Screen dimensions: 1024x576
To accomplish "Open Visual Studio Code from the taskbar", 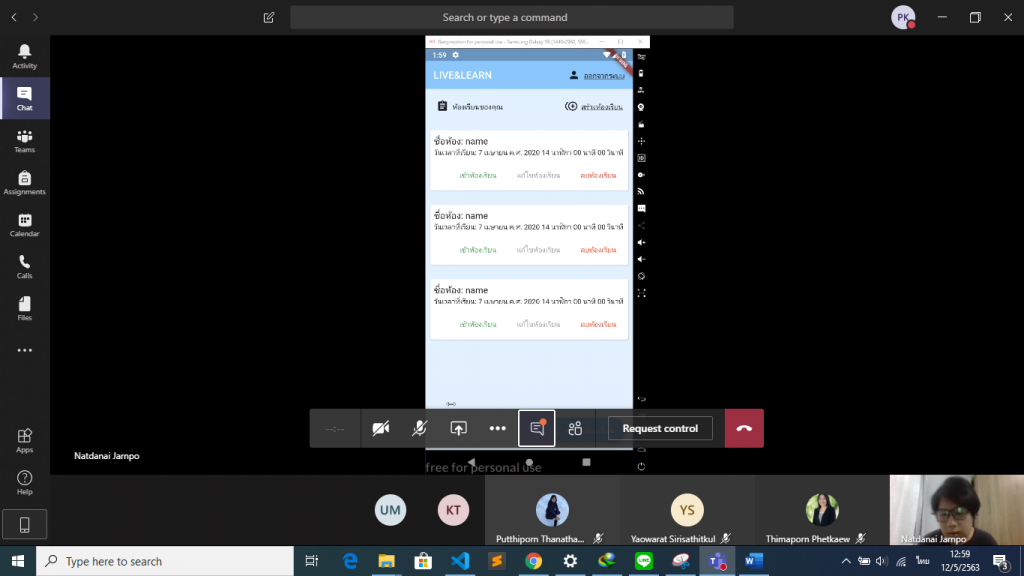I will [x=459, y=561].
